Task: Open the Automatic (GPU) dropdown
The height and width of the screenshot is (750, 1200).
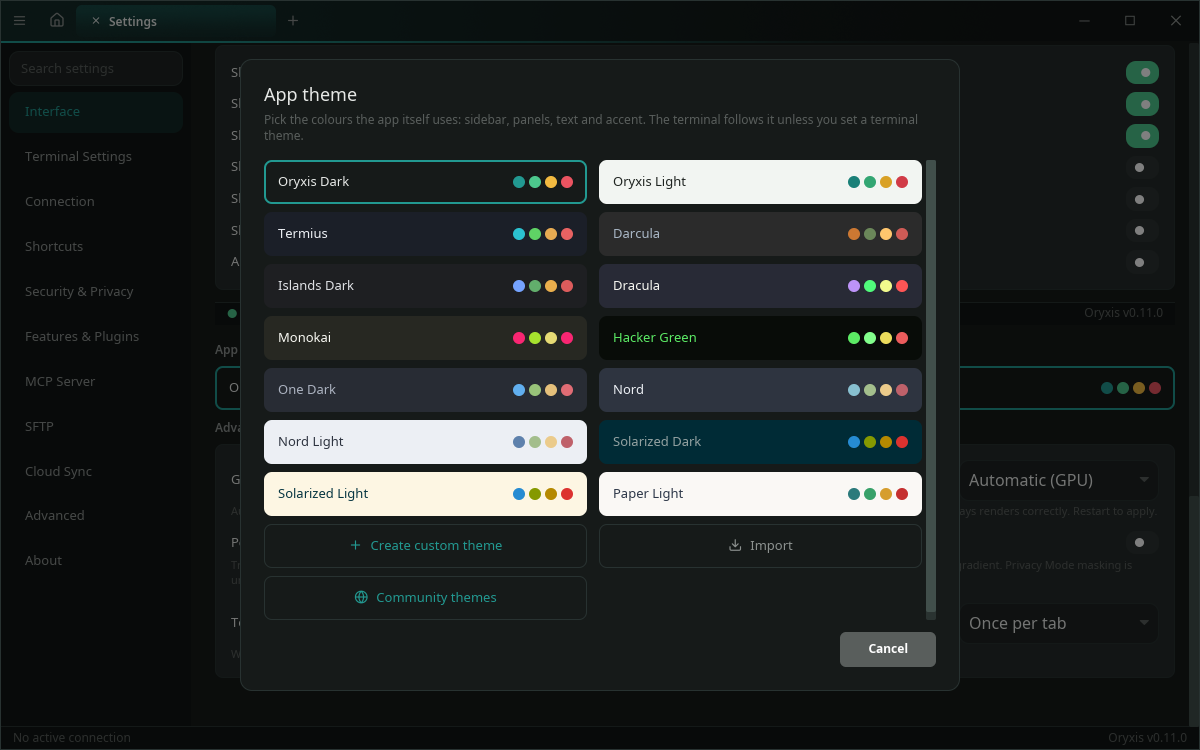Action: click(x=1059, y=481)
